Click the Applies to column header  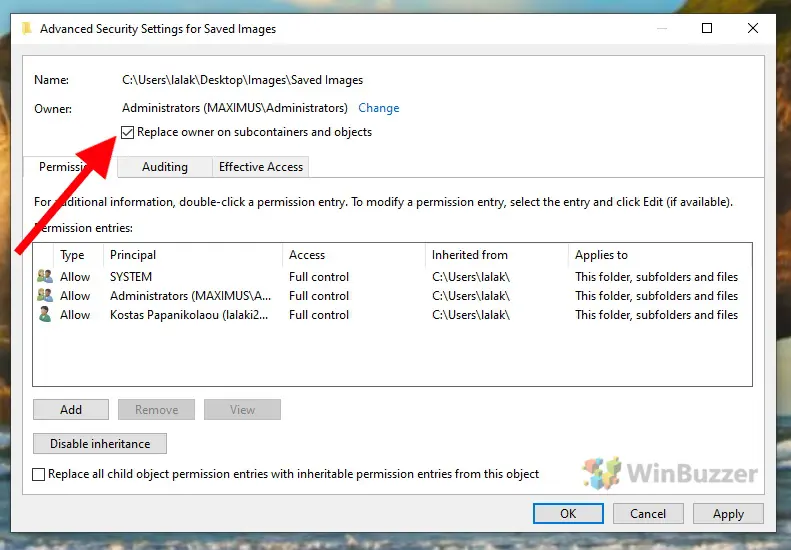(x=660, y=255)
